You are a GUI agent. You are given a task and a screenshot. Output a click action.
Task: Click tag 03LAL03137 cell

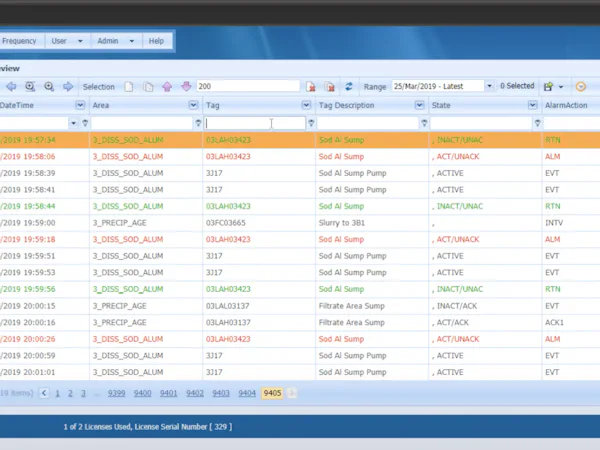tap(228, 306)
